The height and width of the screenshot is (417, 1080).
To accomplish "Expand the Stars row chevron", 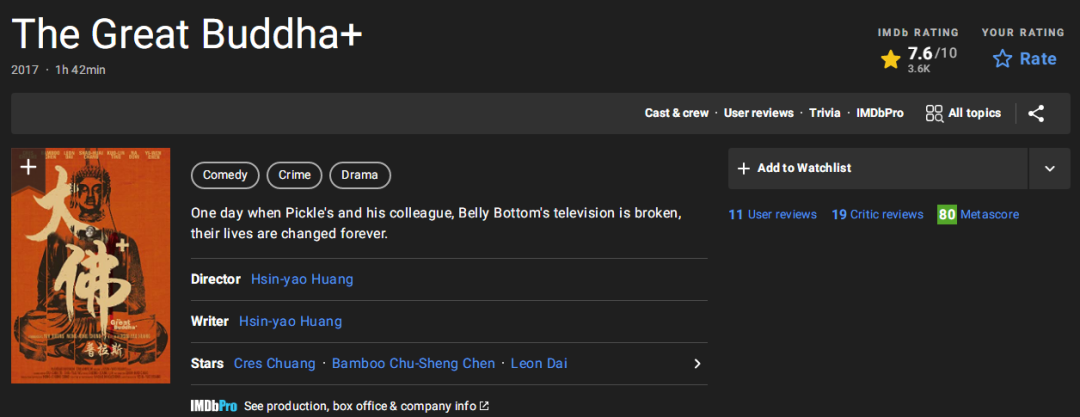I will [697, 363].
